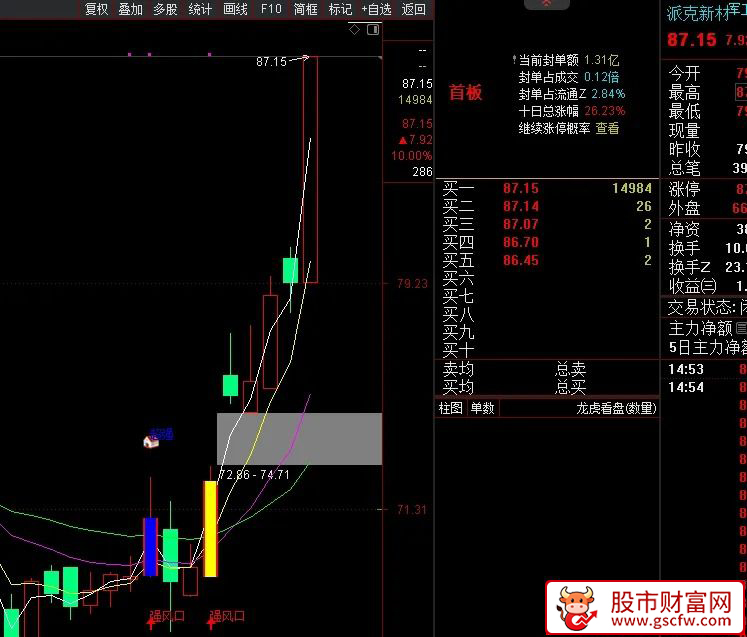Click the 交易状态 row
This screenshot has width=747, height=637.
(705, 307)
